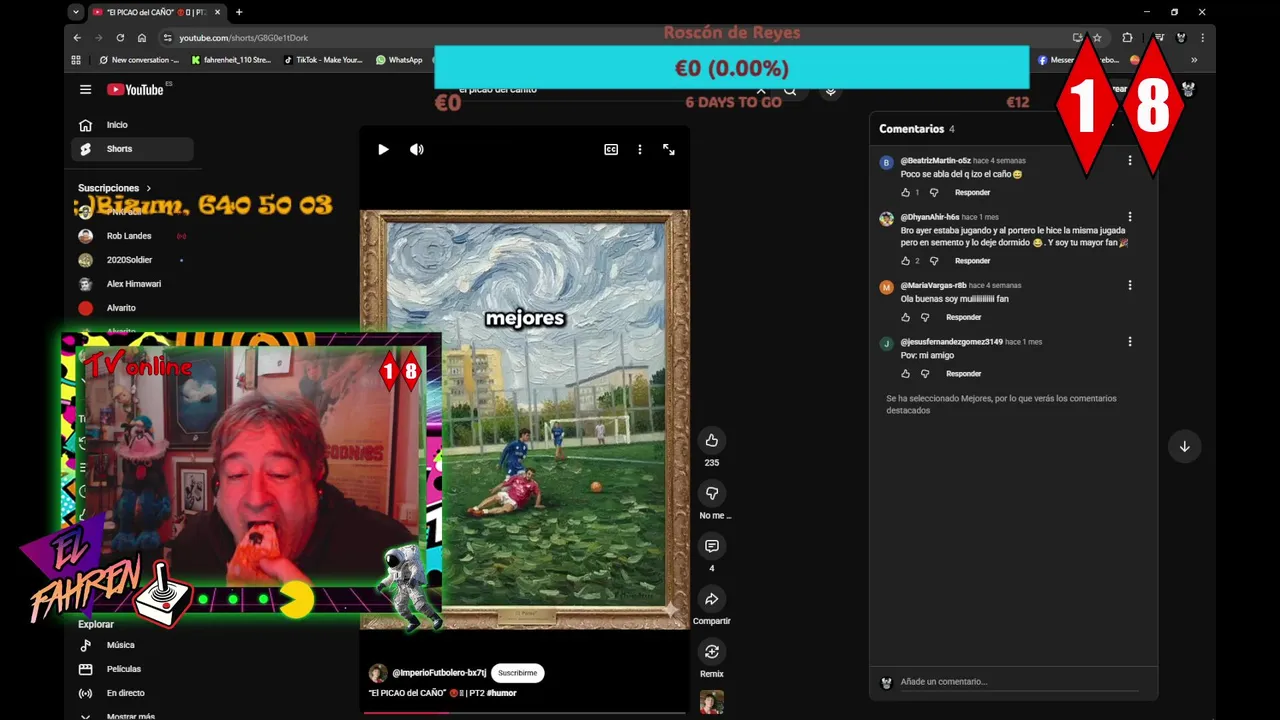The width and height of the screenshot is (1280, 720).
Task: Open the comments icon showing 4
Action: pos(712,546)
